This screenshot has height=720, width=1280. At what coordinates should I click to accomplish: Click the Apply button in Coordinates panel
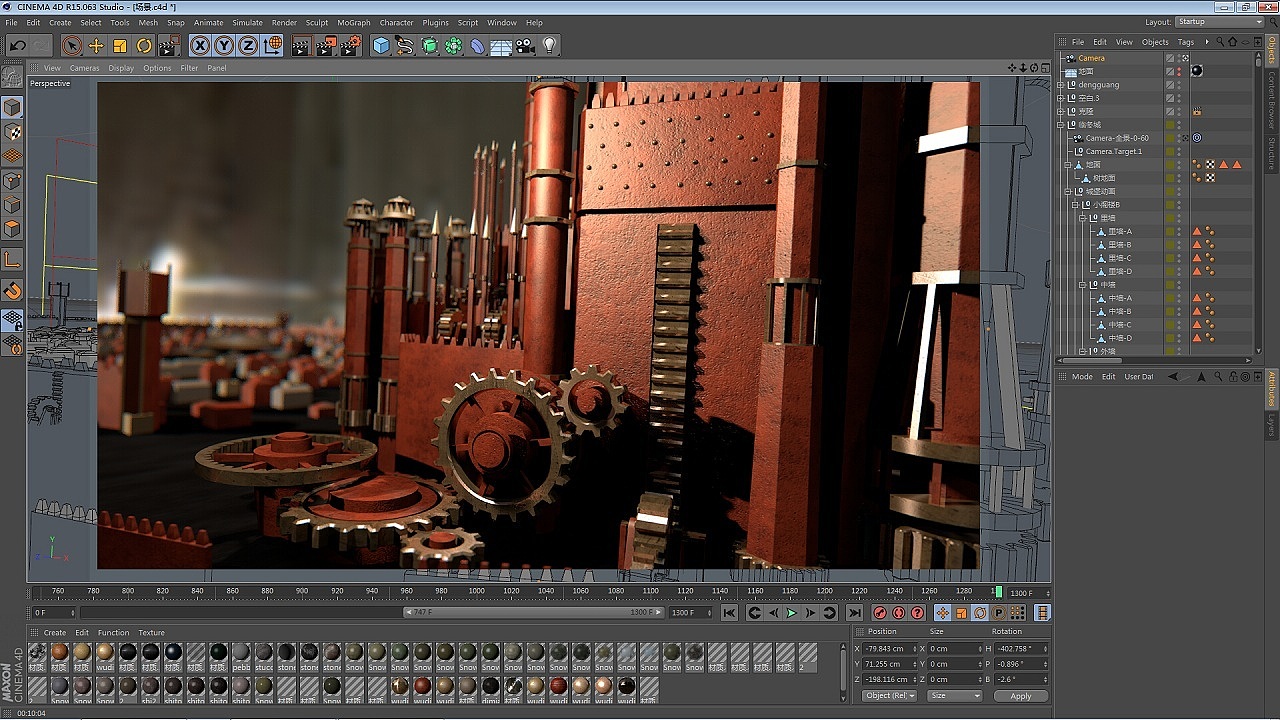(1019, 695)
